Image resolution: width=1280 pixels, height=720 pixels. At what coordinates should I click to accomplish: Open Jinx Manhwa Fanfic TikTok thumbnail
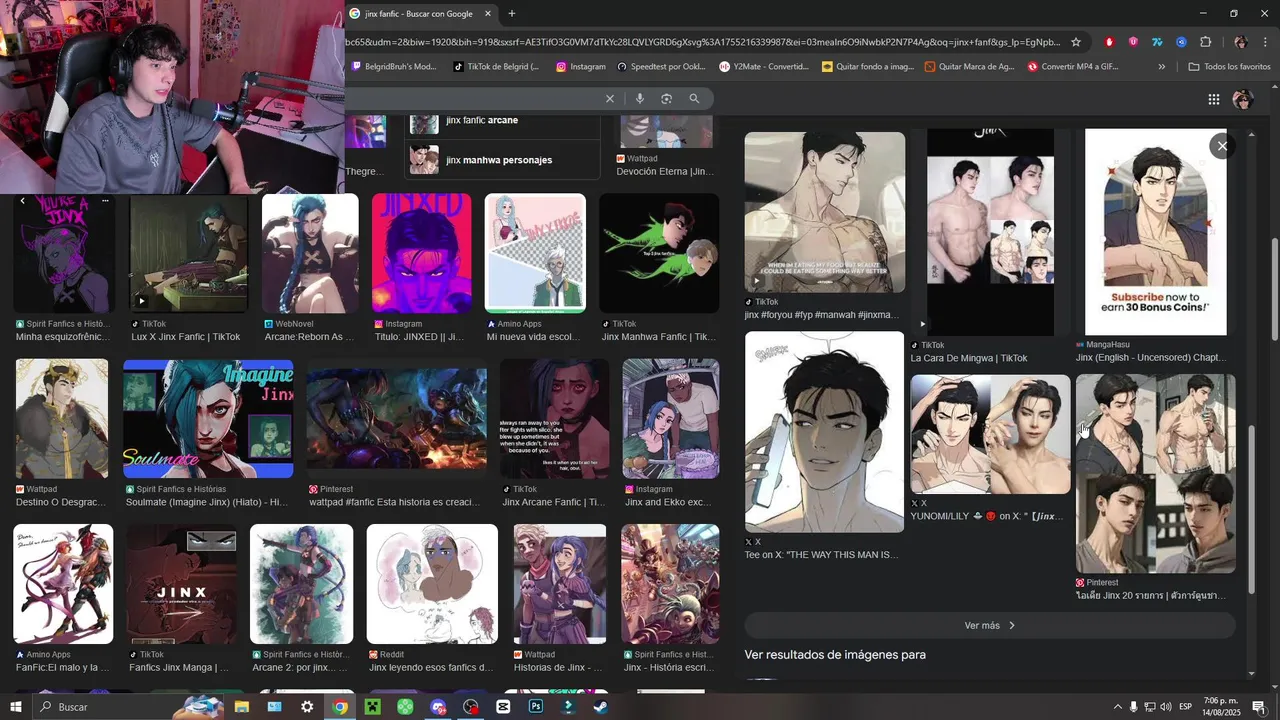pyautogui.click(x=659, y=254)
